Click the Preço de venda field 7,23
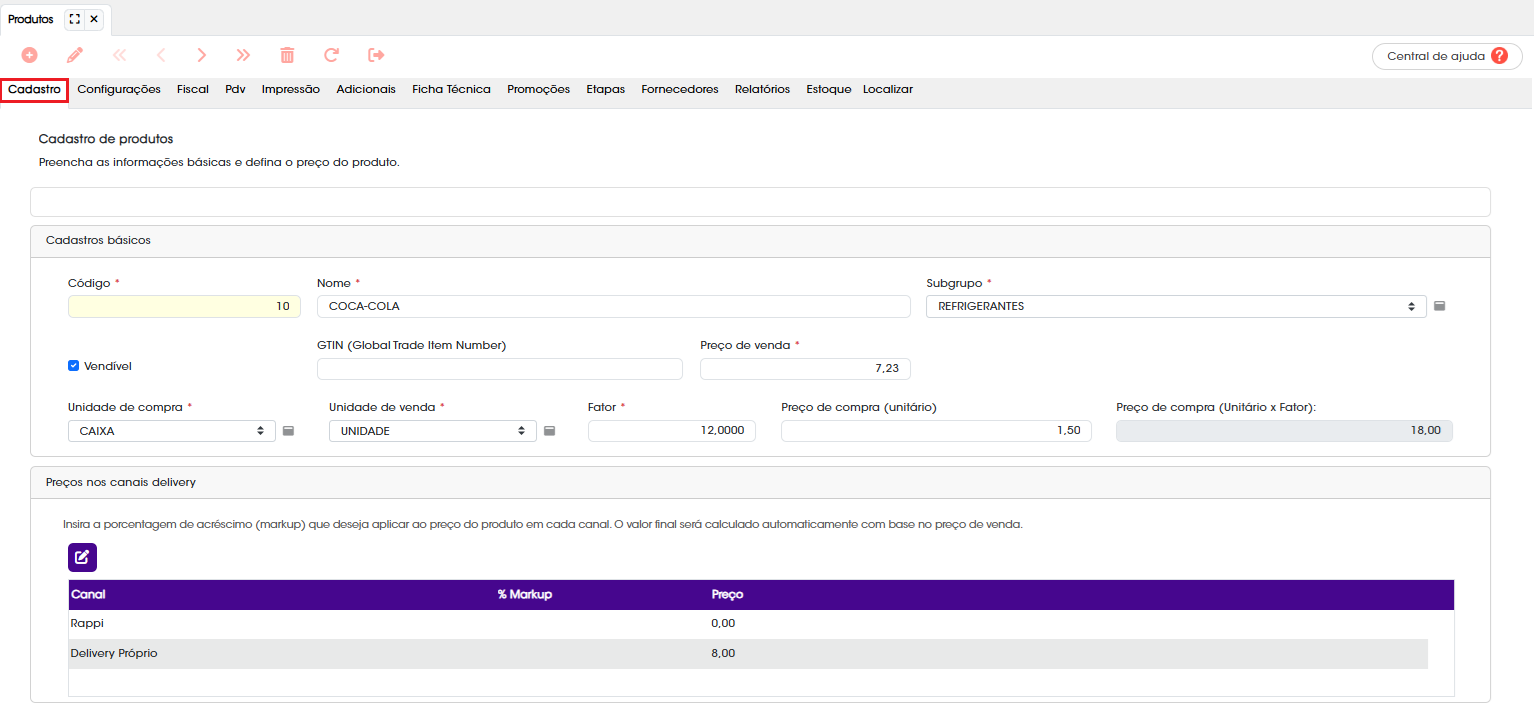 pos(805,369)
